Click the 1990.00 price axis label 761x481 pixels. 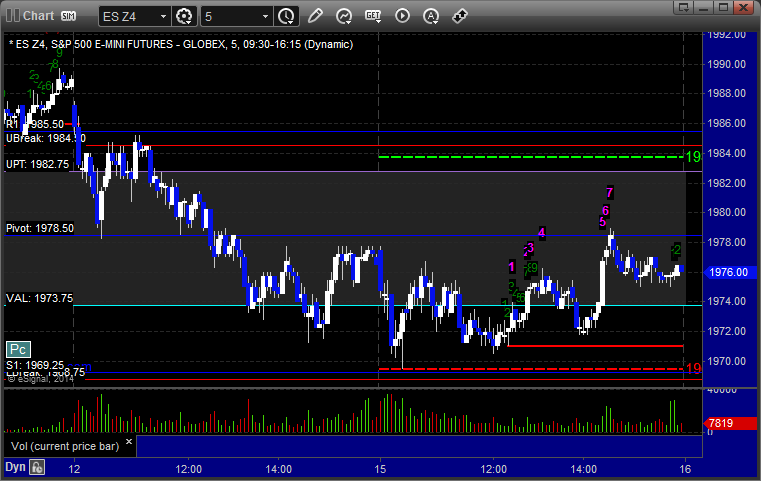[727, 64]
